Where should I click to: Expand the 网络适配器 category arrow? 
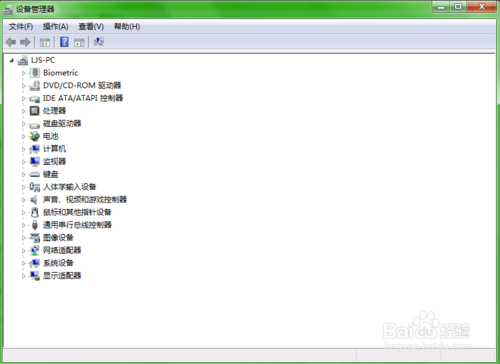[x=24, y=250]
